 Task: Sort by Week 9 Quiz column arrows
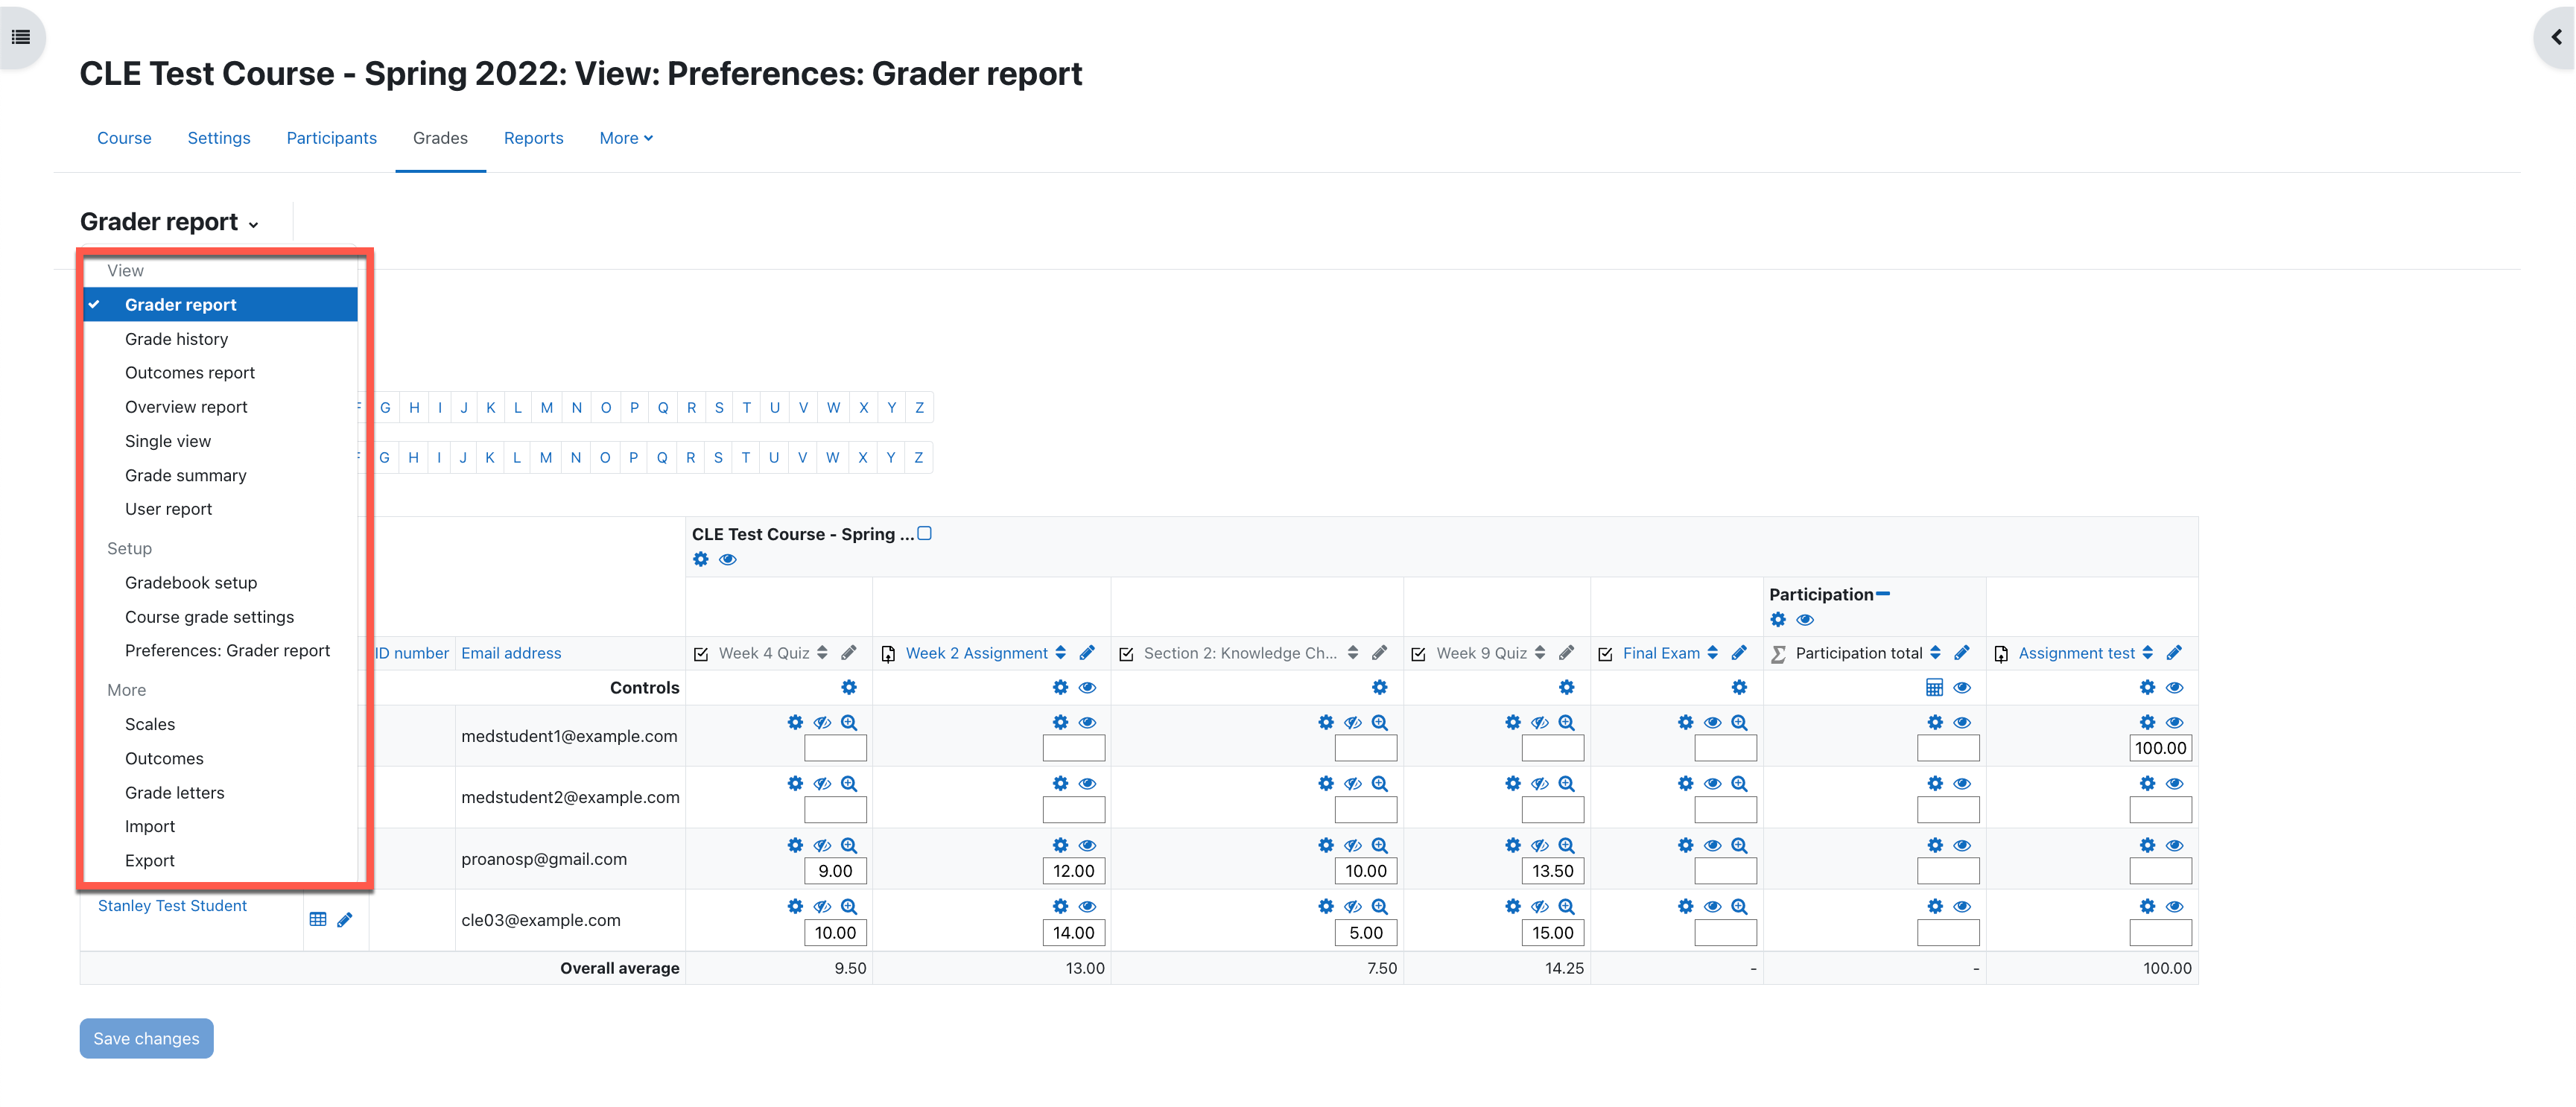(x=1540, y=653)
